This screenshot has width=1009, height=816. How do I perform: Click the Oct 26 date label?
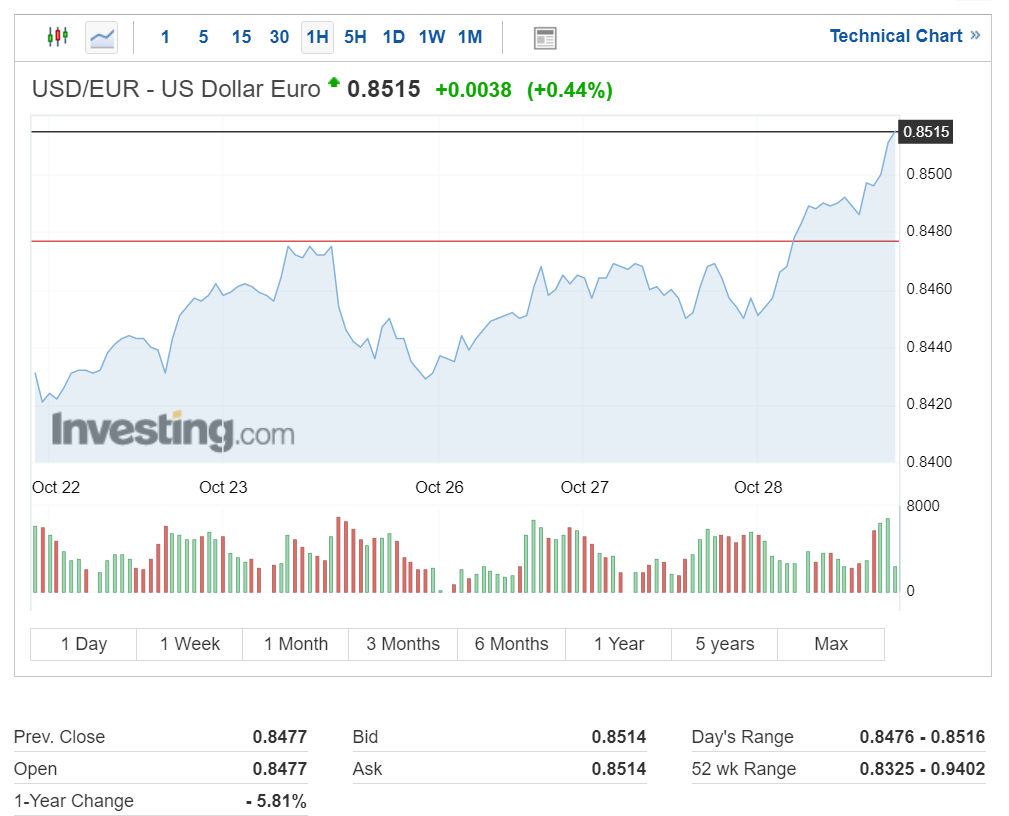(x=440, y=487)
